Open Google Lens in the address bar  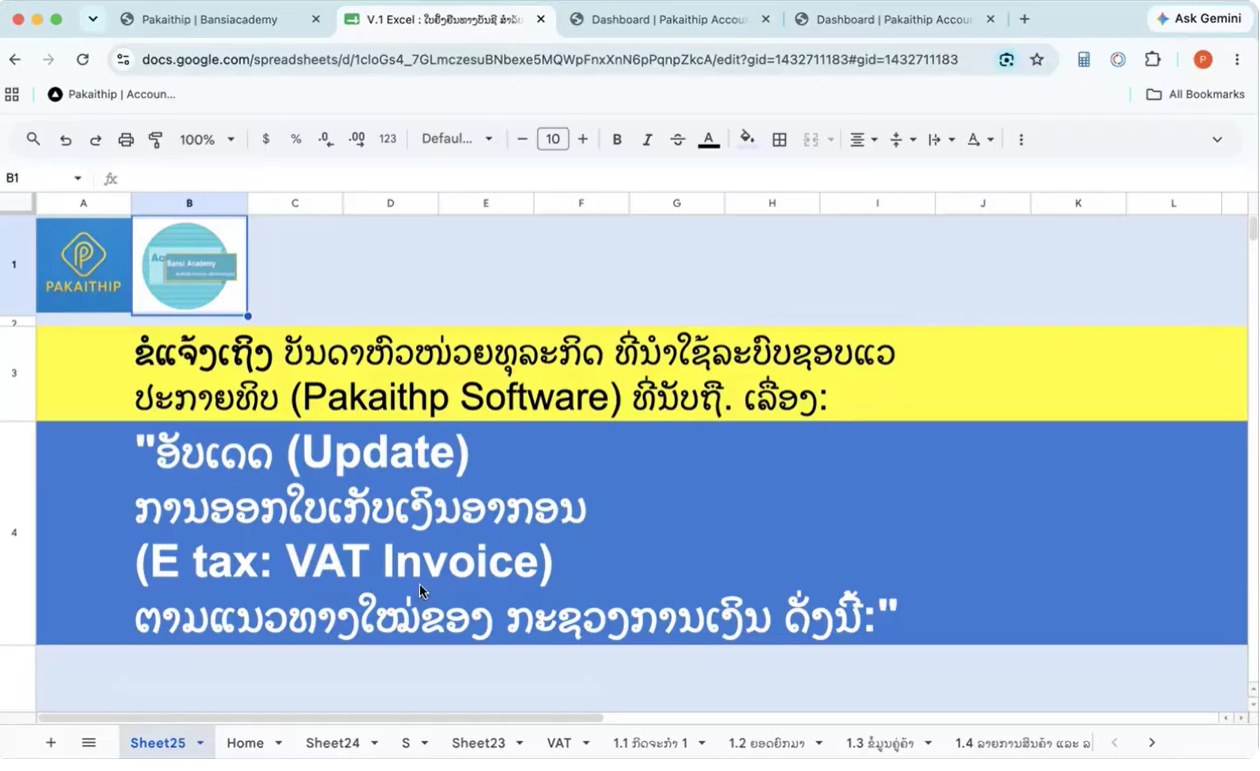point(1006,60)
